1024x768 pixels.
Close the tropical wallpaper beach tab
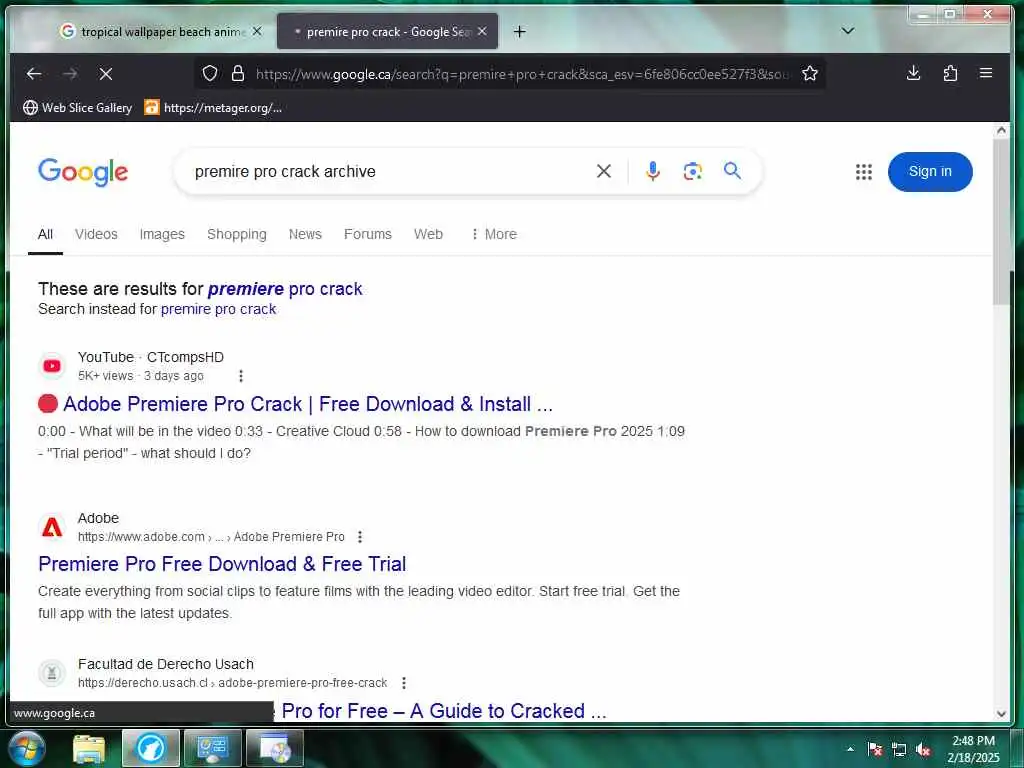point(257,31)
